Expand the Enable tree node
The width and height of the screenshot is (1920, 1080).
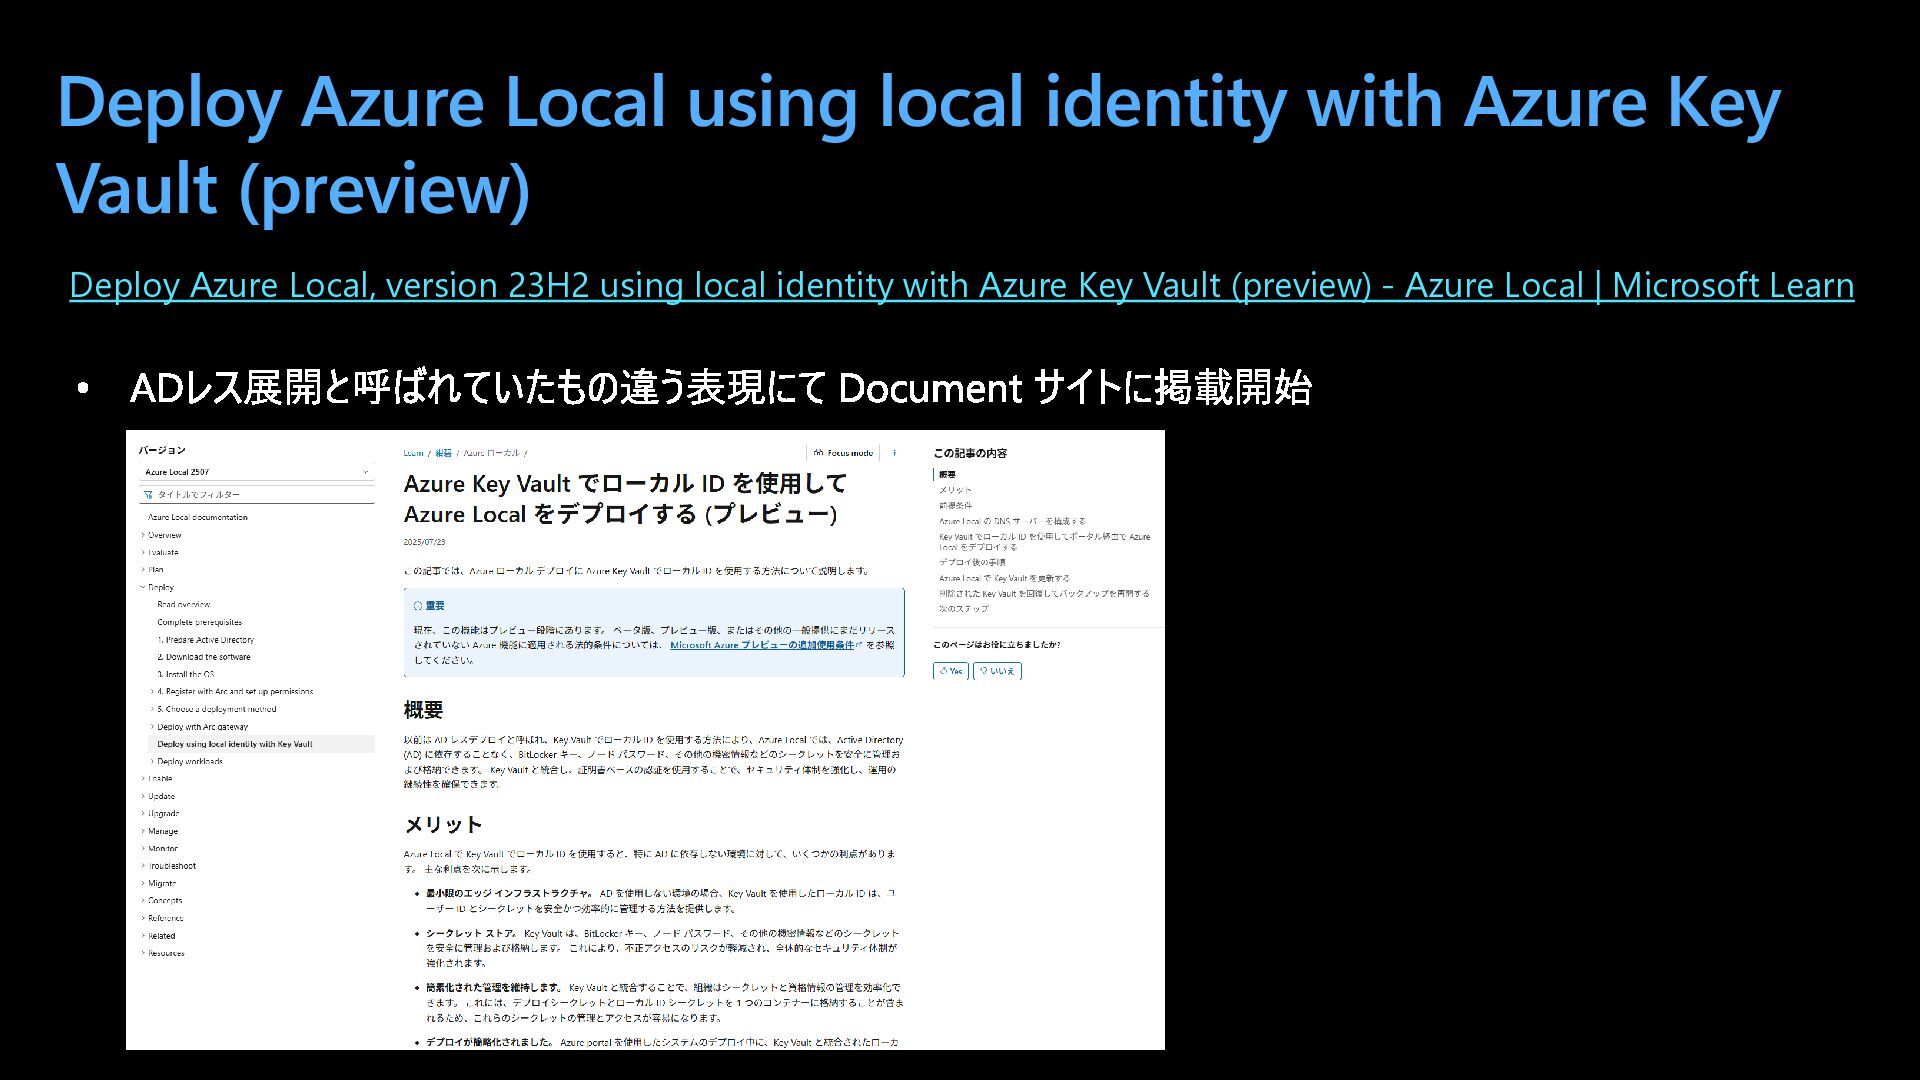pos(157,778)
